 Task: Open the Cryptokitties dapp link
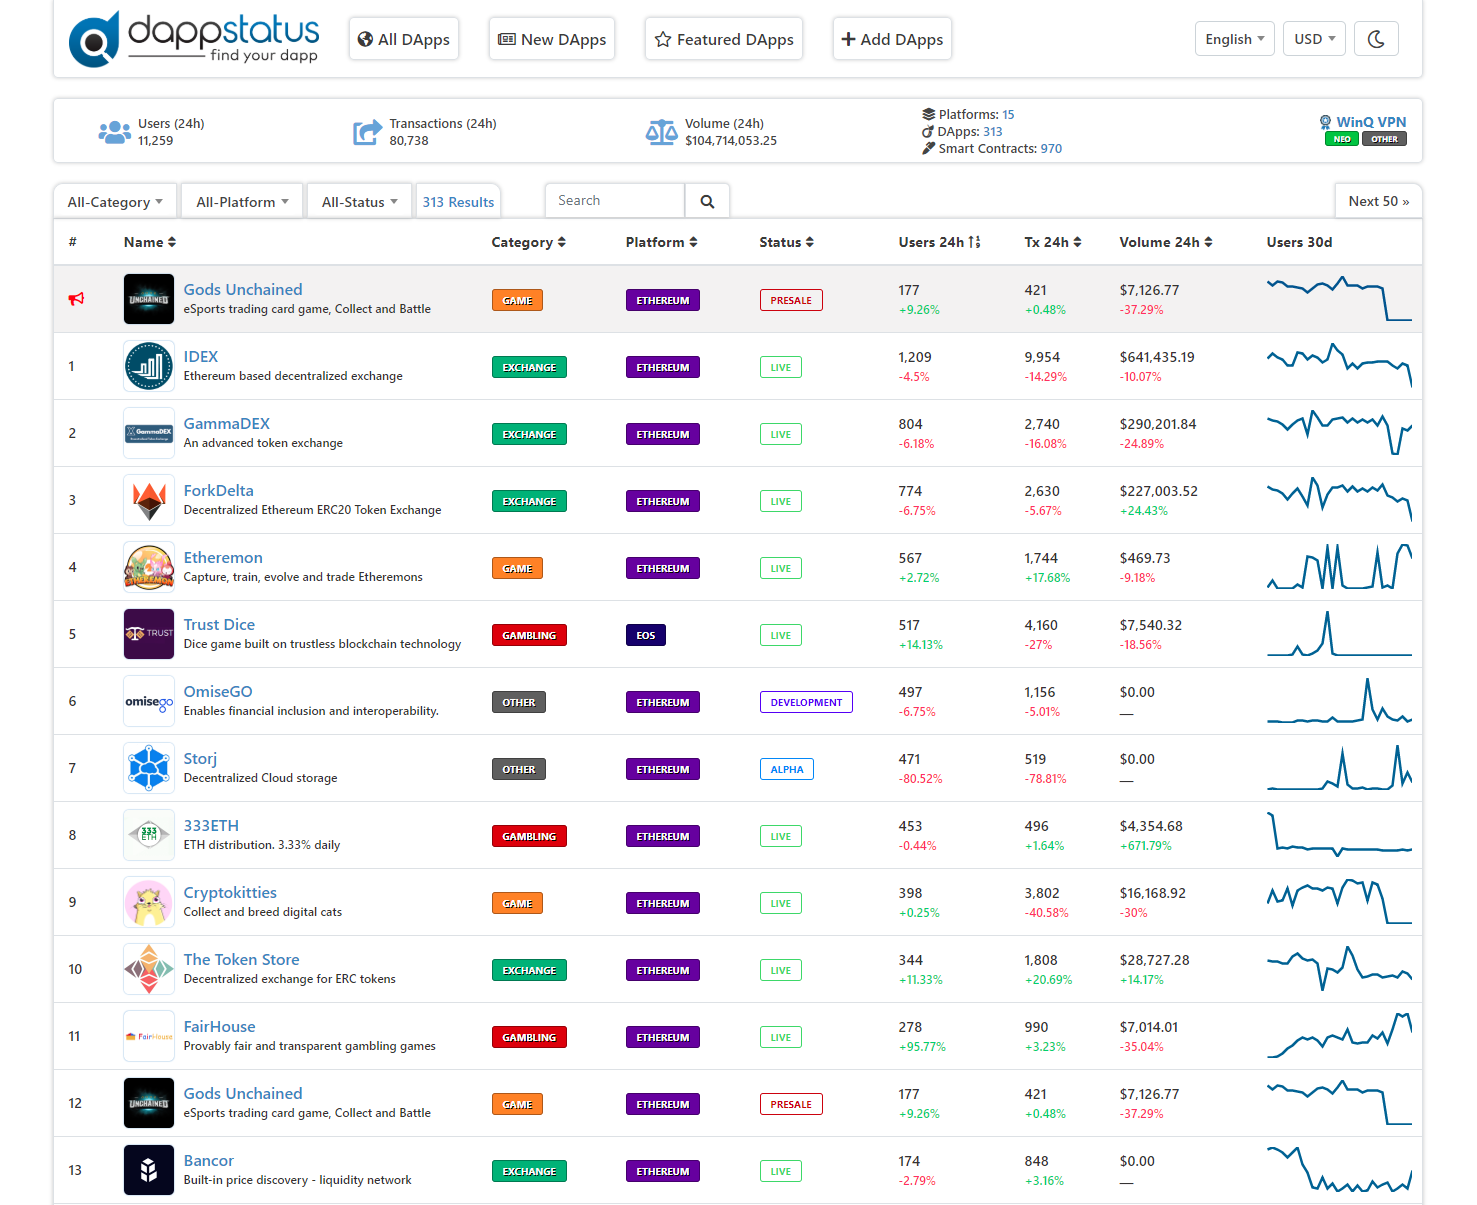coord(230,892)
